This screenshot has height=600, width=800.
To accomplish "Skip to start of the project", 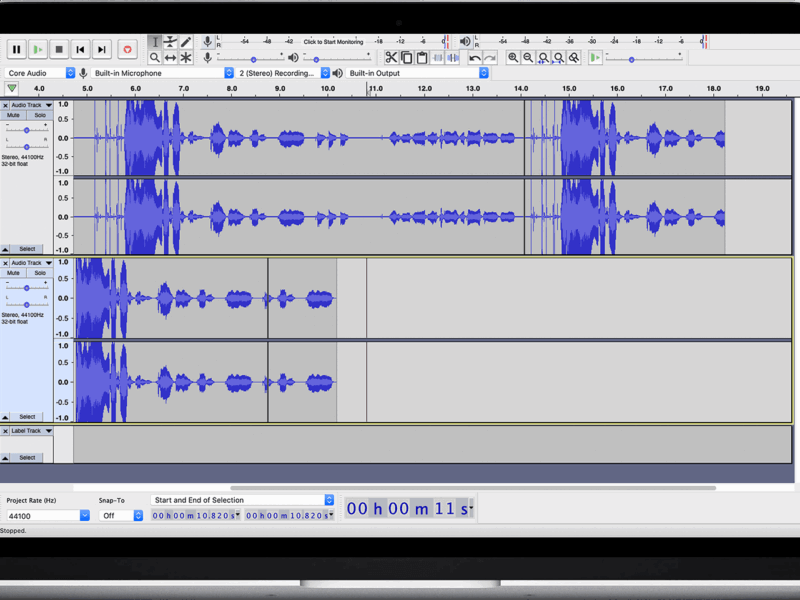I will point(80,49).
